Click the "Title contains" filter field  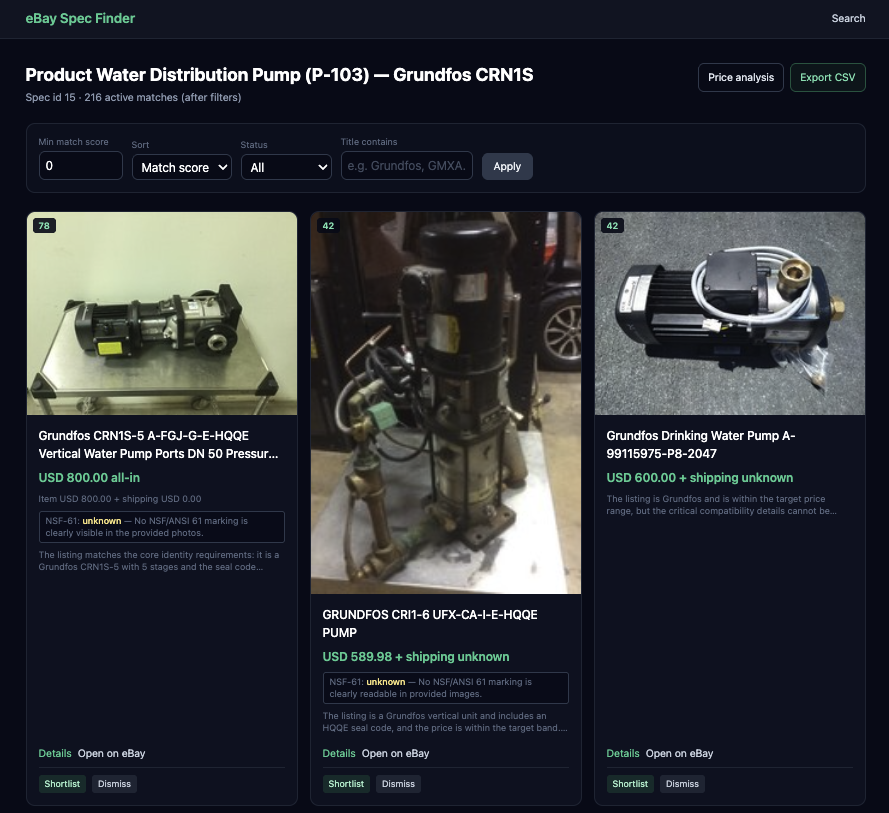[x=406, y=165]
